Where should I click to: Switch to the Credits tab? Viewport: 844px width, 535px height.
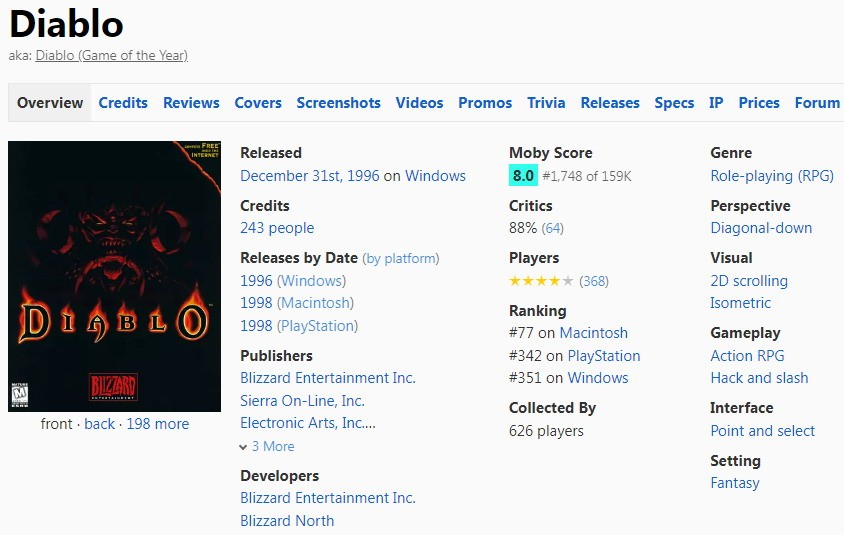[123, 103]
